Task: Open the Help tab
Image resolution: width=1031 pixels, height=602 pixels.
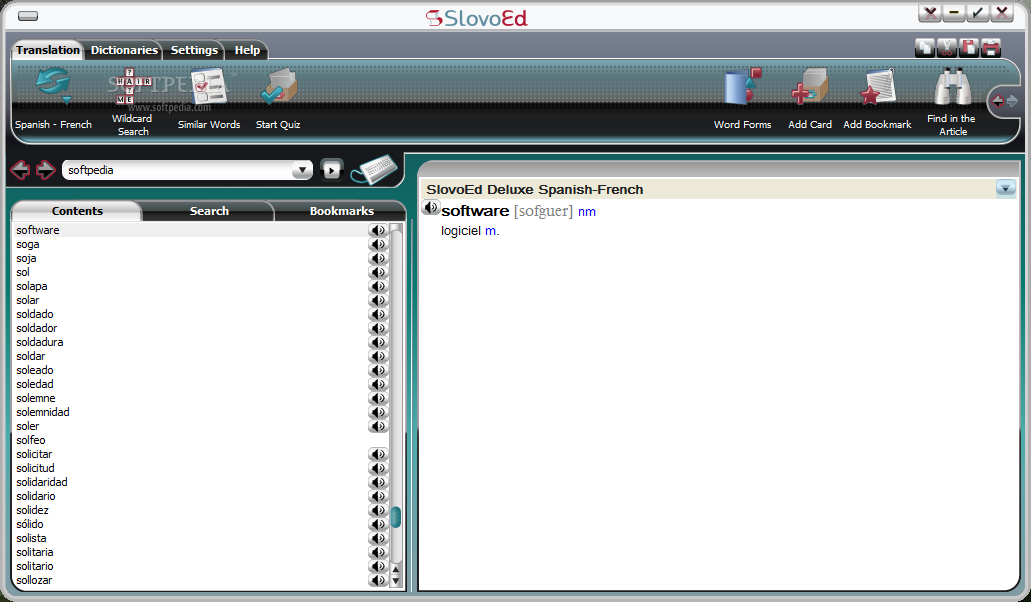Action: point(247,50)
